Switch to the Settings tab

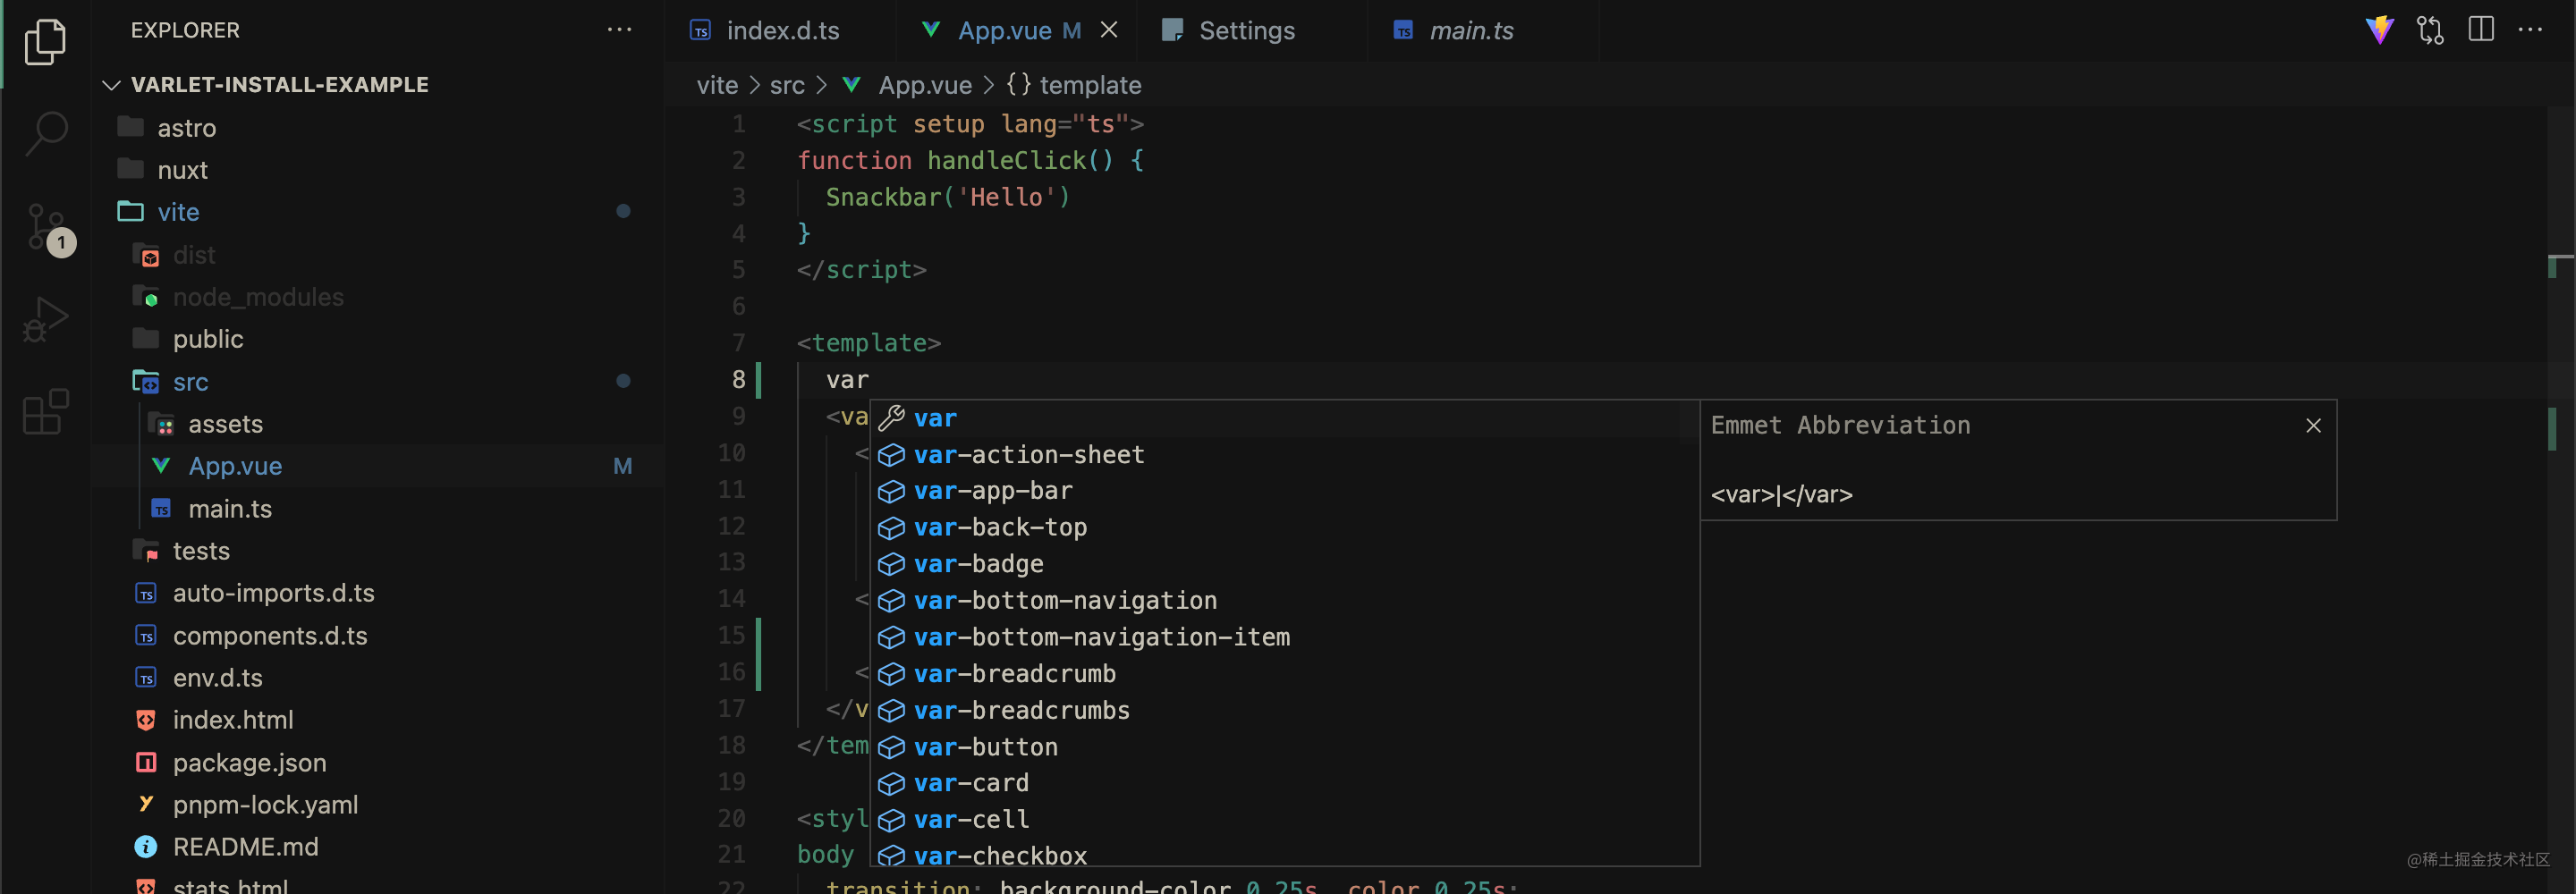coord(1246,31)
